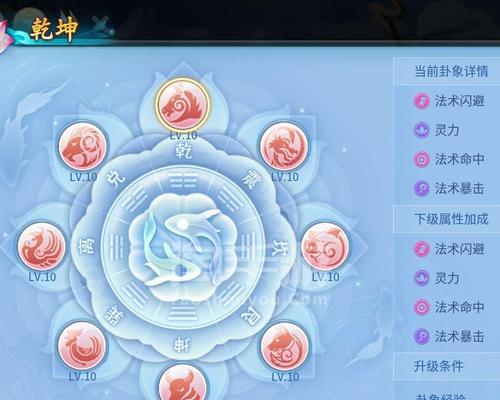The image size is (500, 400).
Task: Select the dog medallion beside 艮
Action: pos(284,347)
